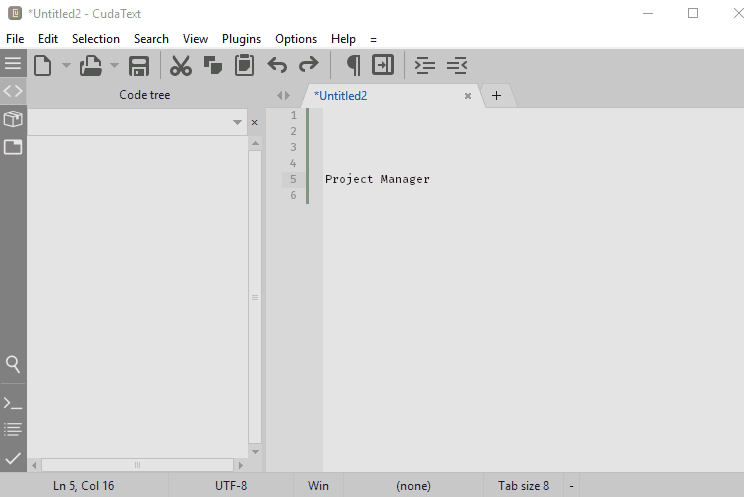Open the Console panel sidebar icon
Screen dimensions: 744x497
point(13,403)
